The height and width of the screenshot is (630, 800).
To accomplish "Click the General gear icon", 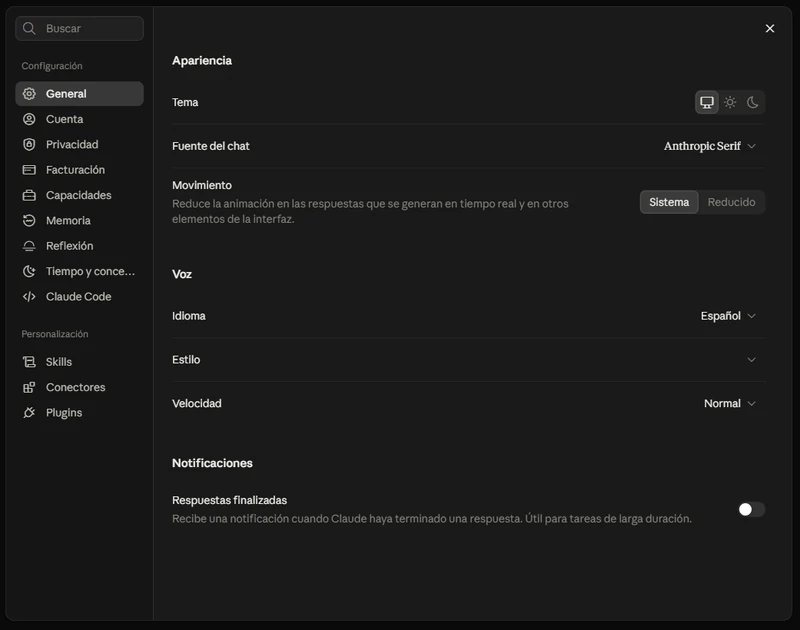I will [29, 94].
